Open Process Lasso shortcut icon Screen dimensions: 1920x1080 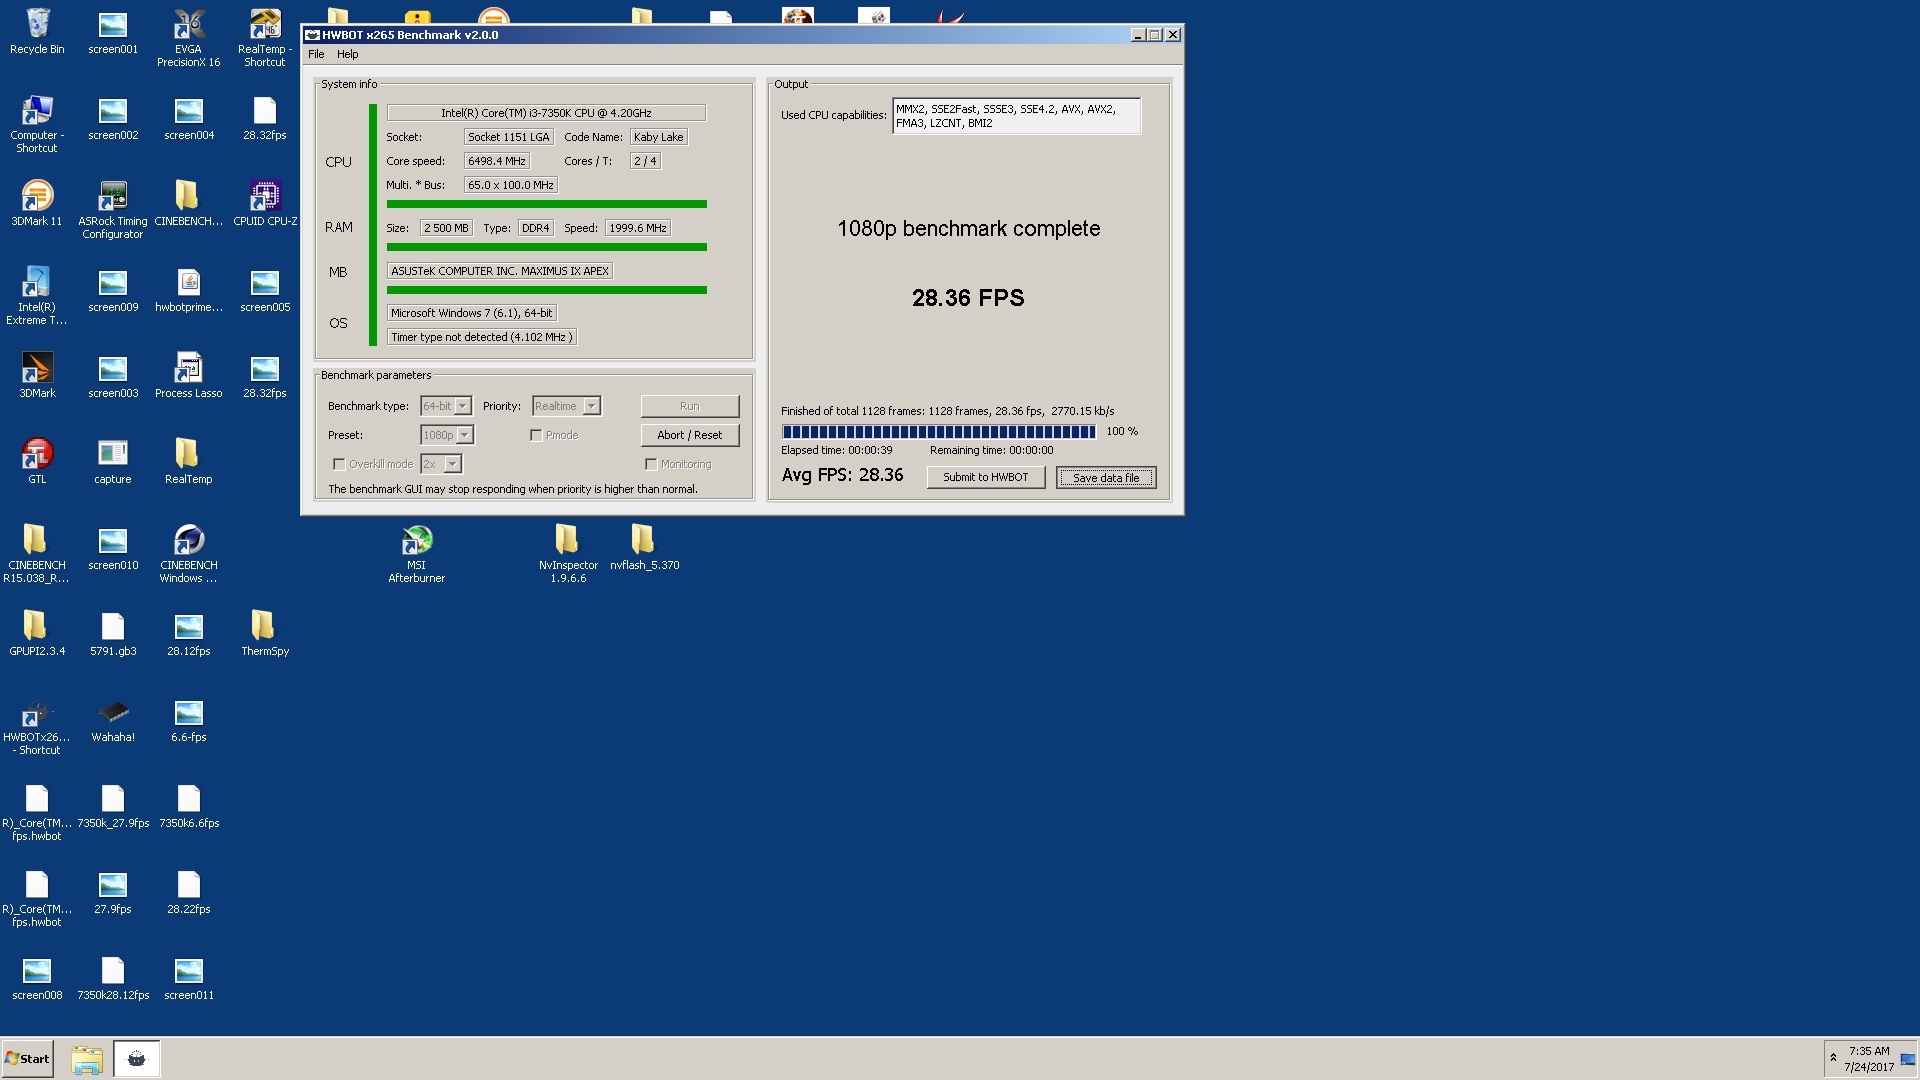(188, 375)
